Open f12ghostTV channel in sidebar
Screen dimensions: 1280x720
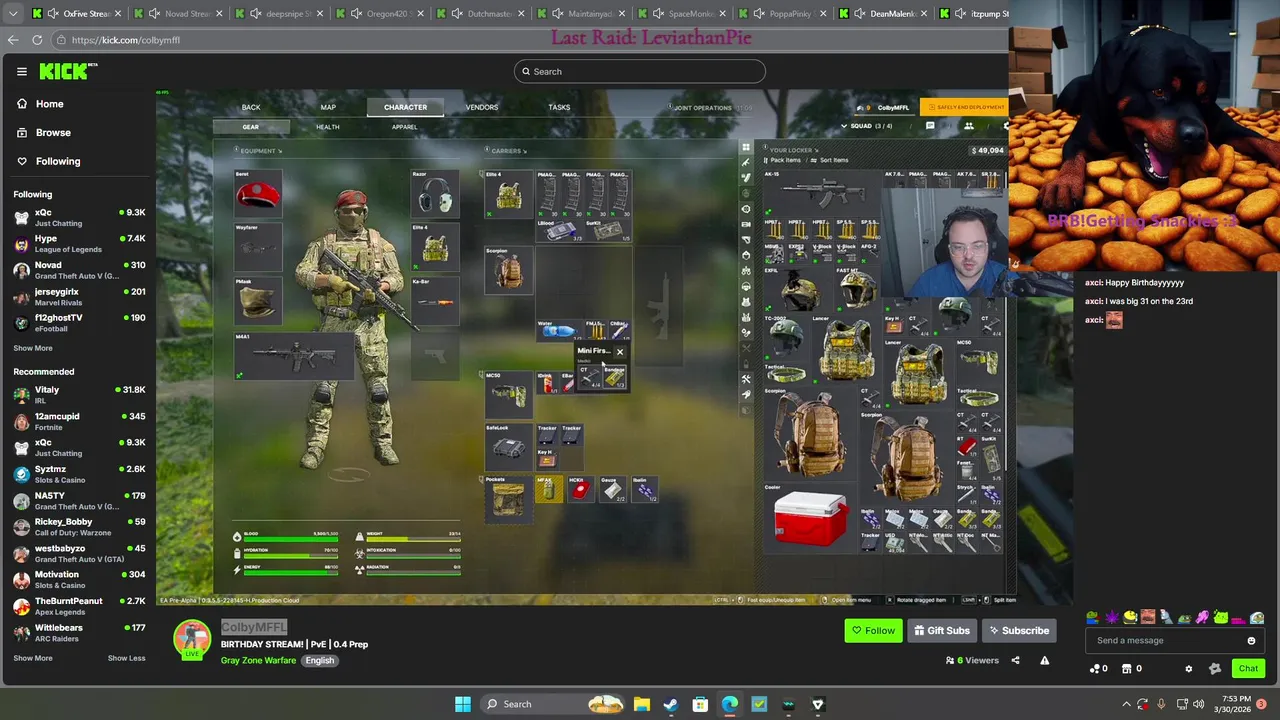79,322
